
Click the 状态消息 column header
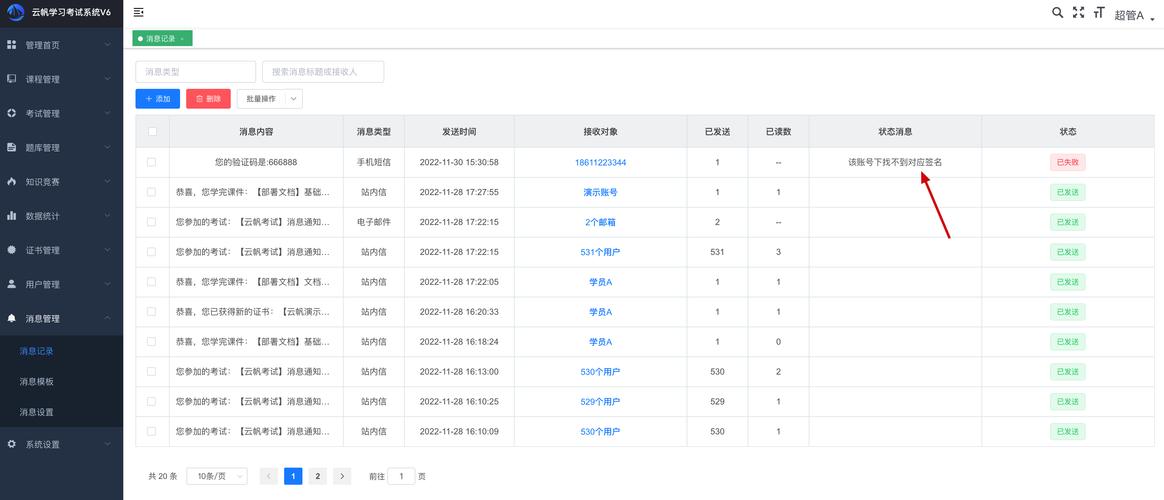(895, 131)
